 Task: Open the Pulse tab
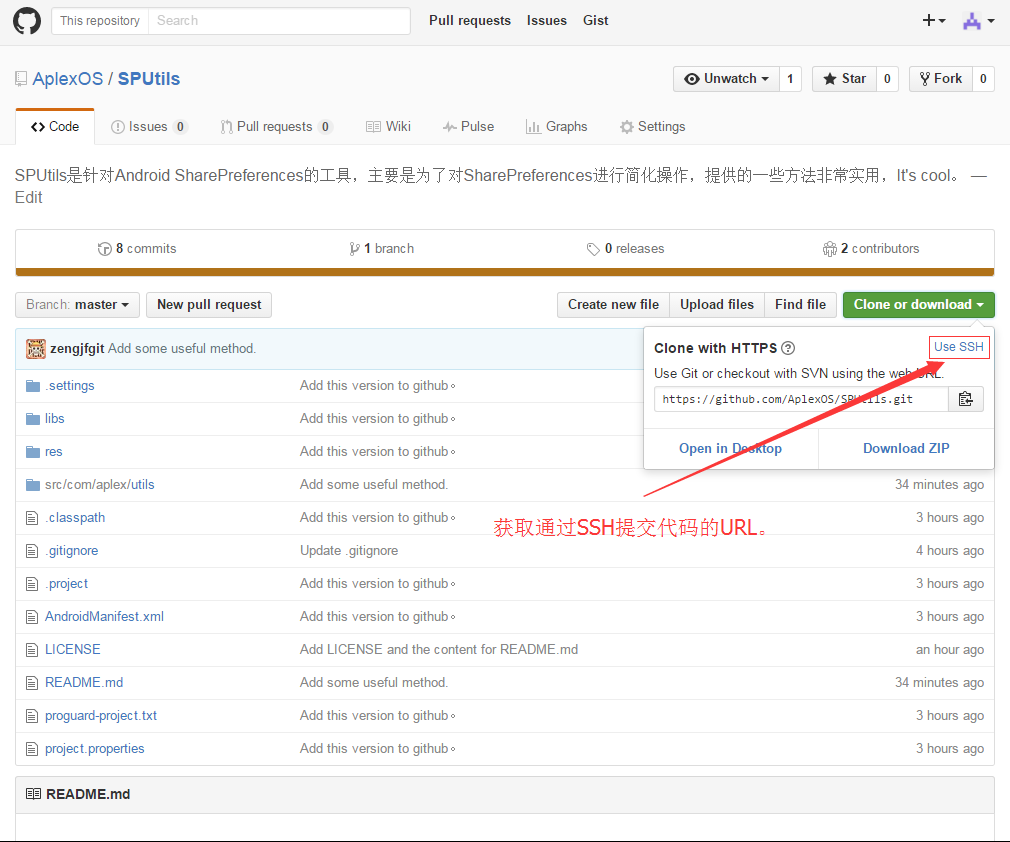pyautogui.click(x=468, y=127)
